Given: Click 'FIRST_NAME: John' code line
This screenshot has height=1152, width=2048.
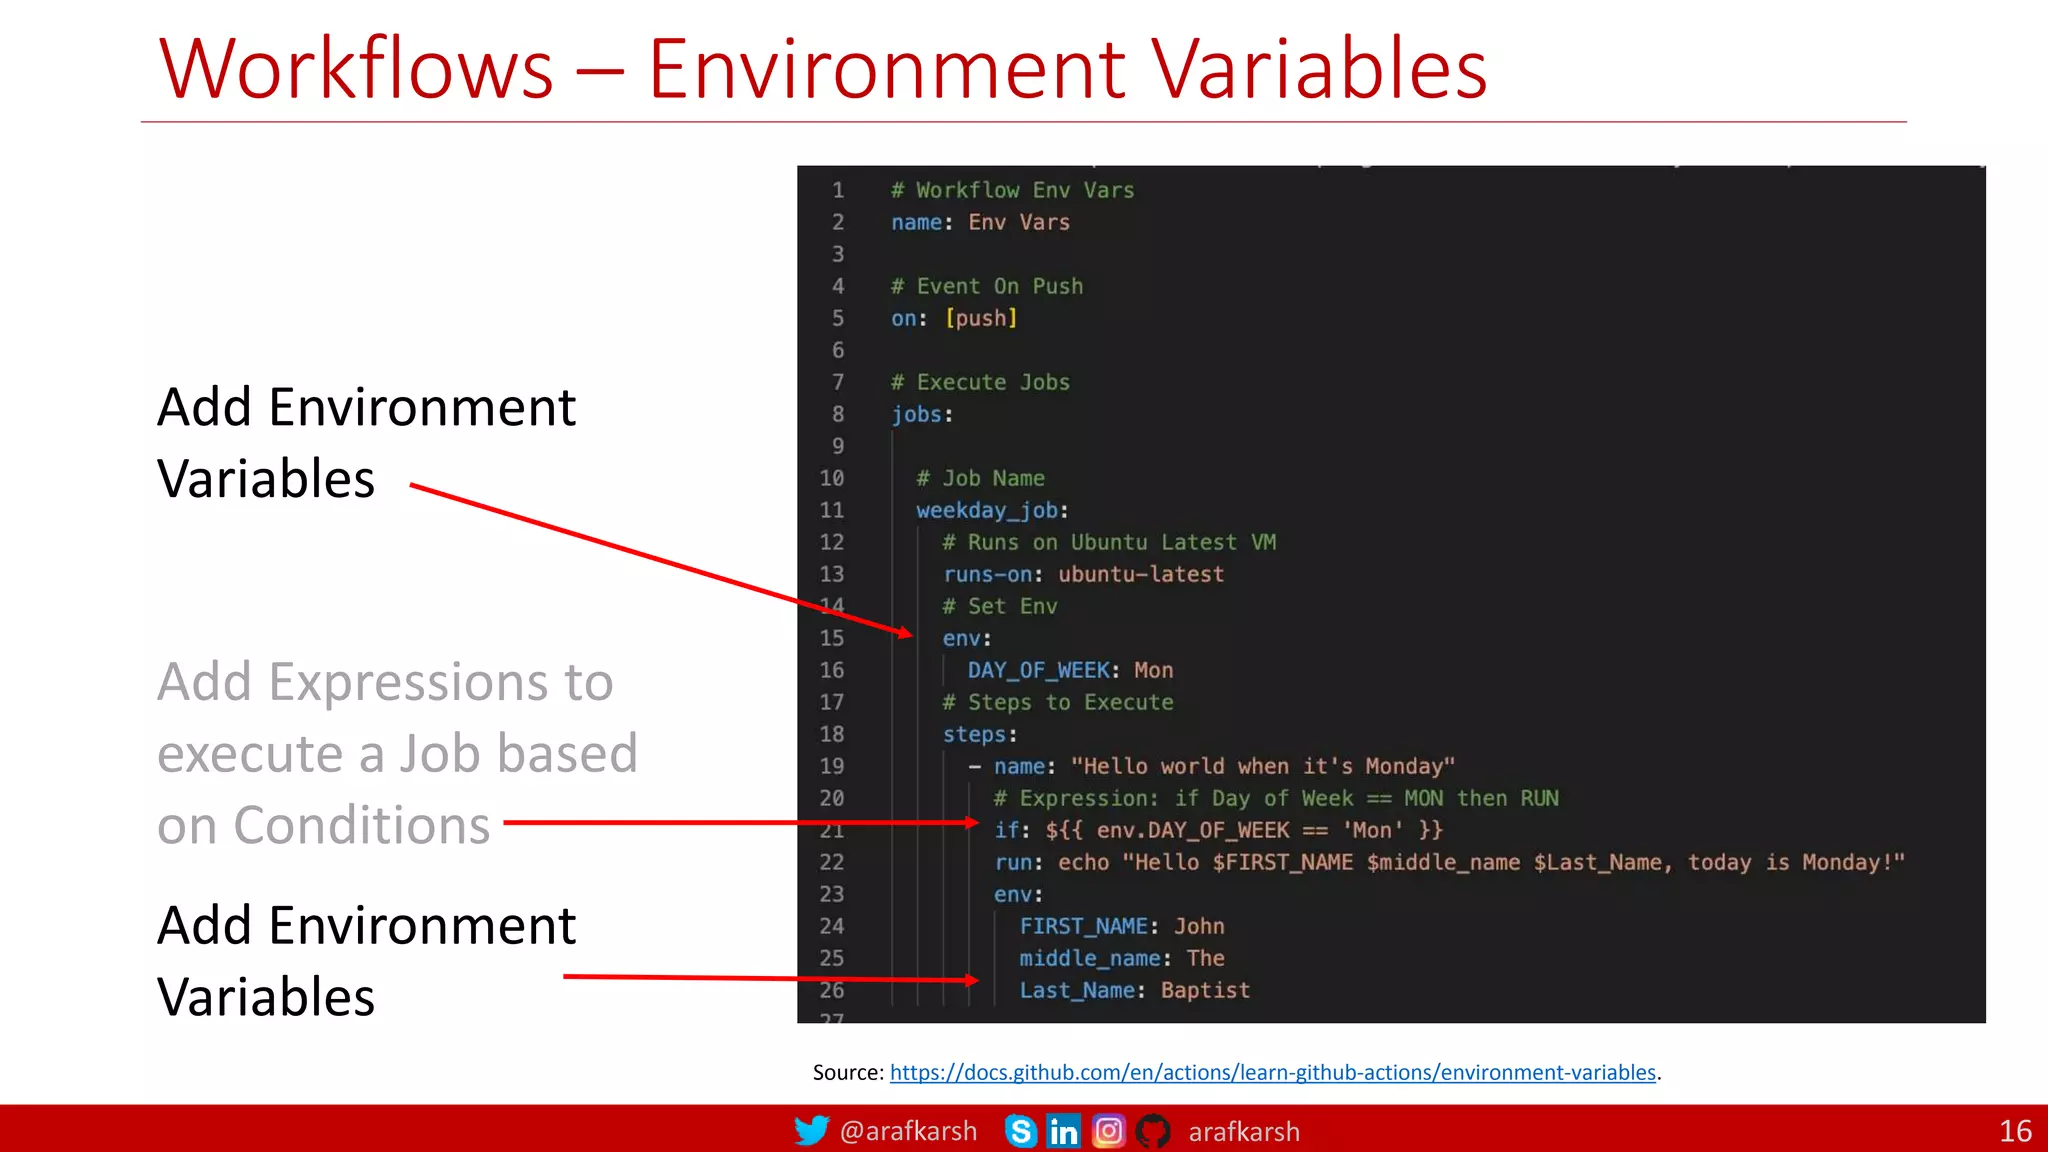Looking at the screenshot, I should tap(1122, 926).
